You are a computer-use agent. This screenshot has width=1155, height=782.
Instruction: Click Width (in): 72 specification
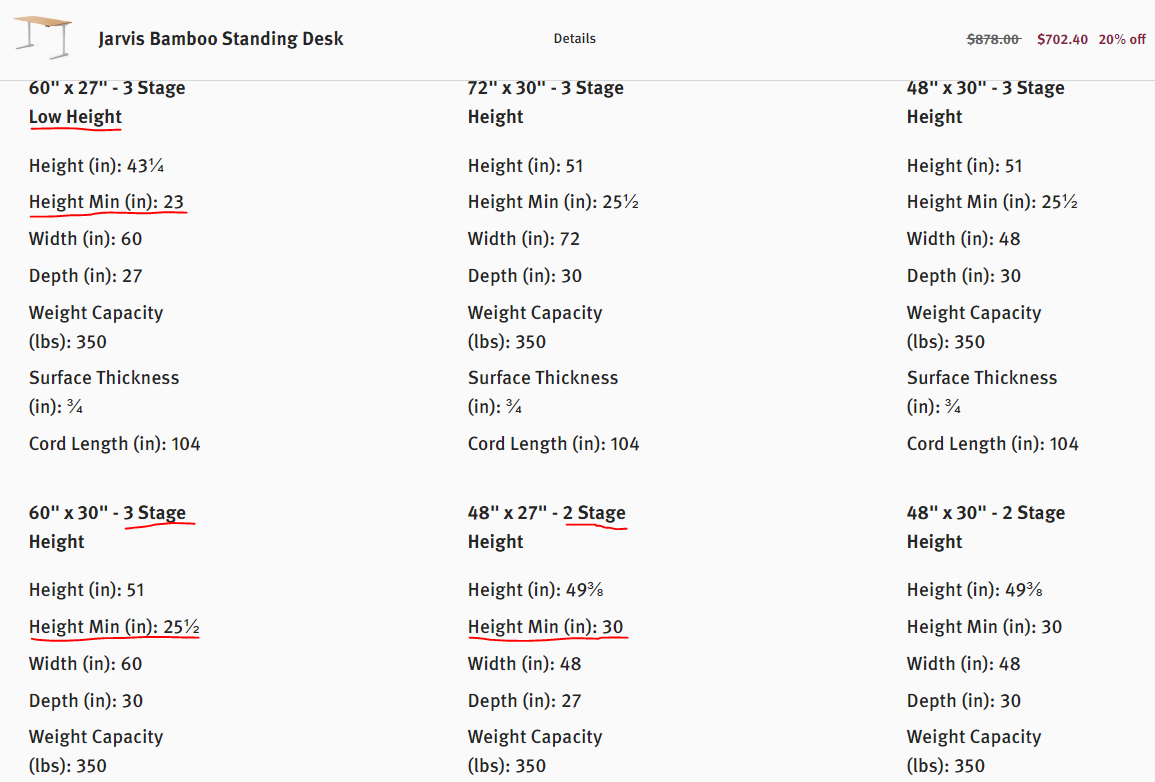524,239
